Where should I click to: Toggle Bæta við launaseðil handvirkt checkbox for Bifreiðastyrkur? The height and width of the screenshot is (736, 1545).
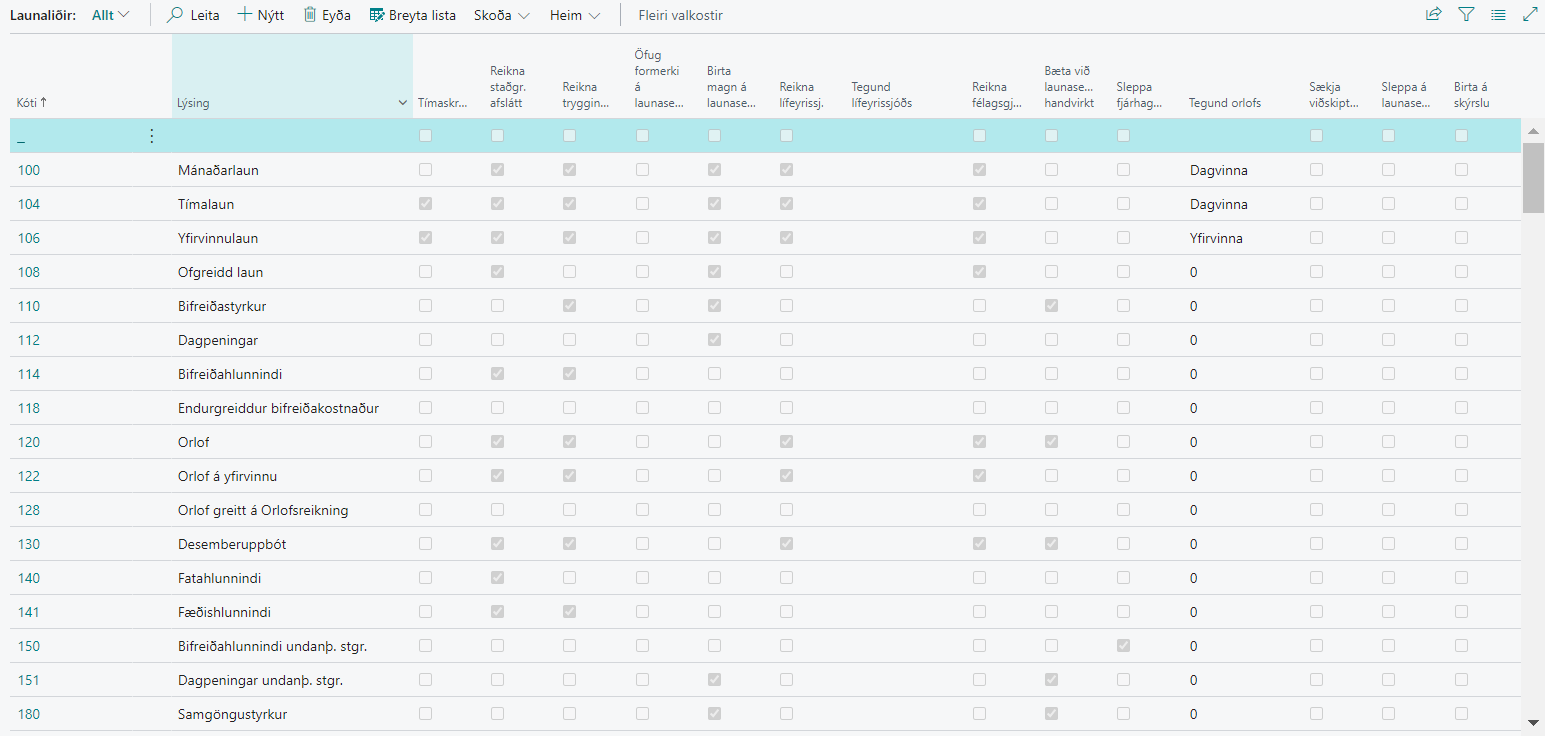(1051, 306)
